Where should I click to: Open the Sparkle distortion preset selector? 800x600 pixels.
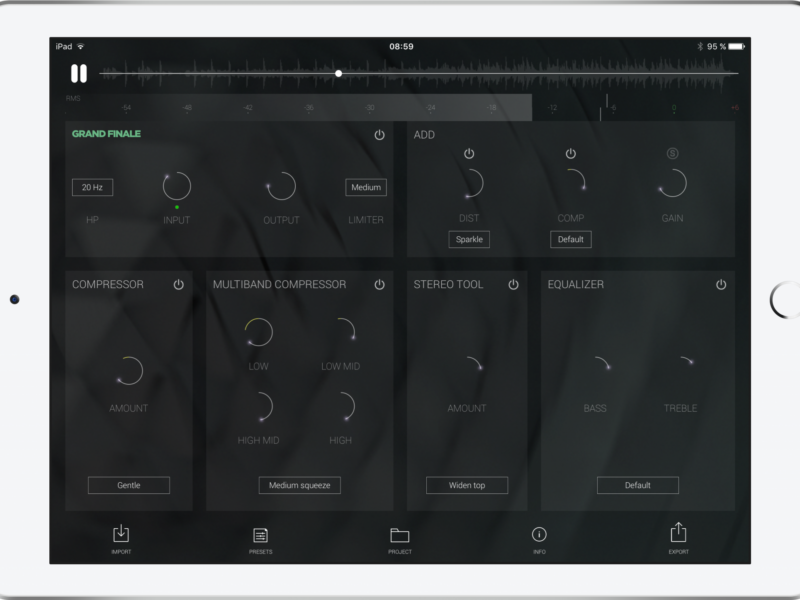coord(469,239)
